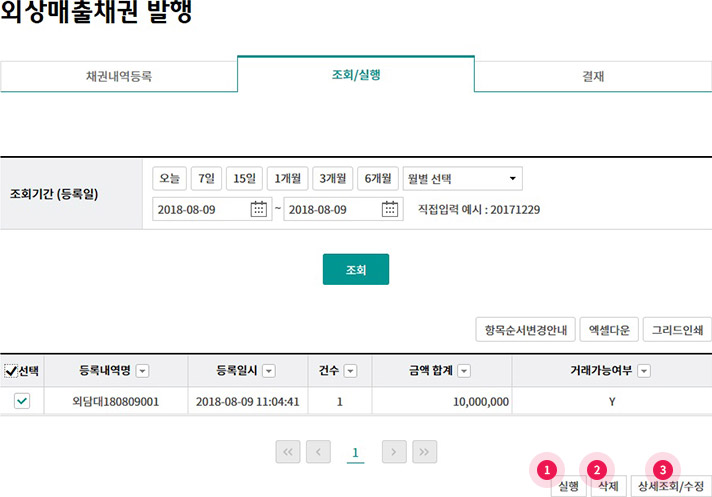Open 상세조회/수정 for the selected record

(670, 486)
